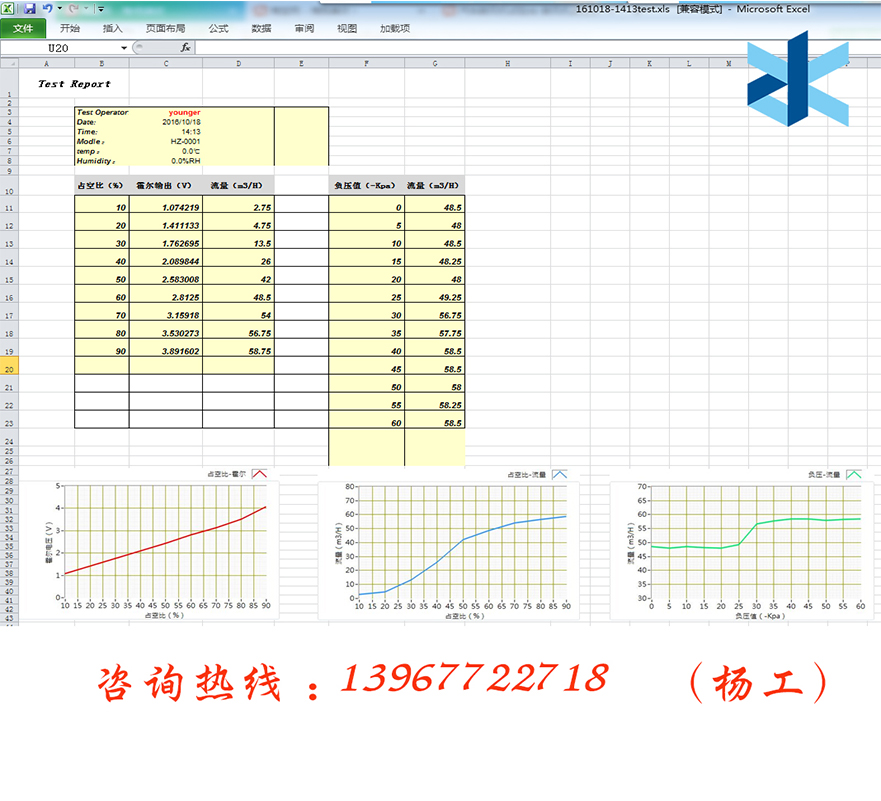Click the Excel application icon in title bar
Viewport: 881px width, 801px height.
(x=9, y=8)
